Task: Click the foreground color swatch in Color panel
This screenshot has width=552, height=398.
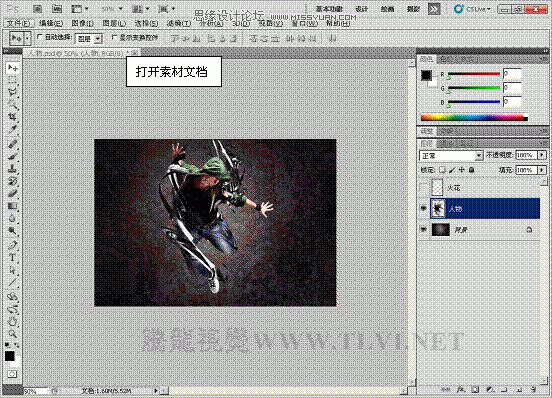Action: [426, 75]
